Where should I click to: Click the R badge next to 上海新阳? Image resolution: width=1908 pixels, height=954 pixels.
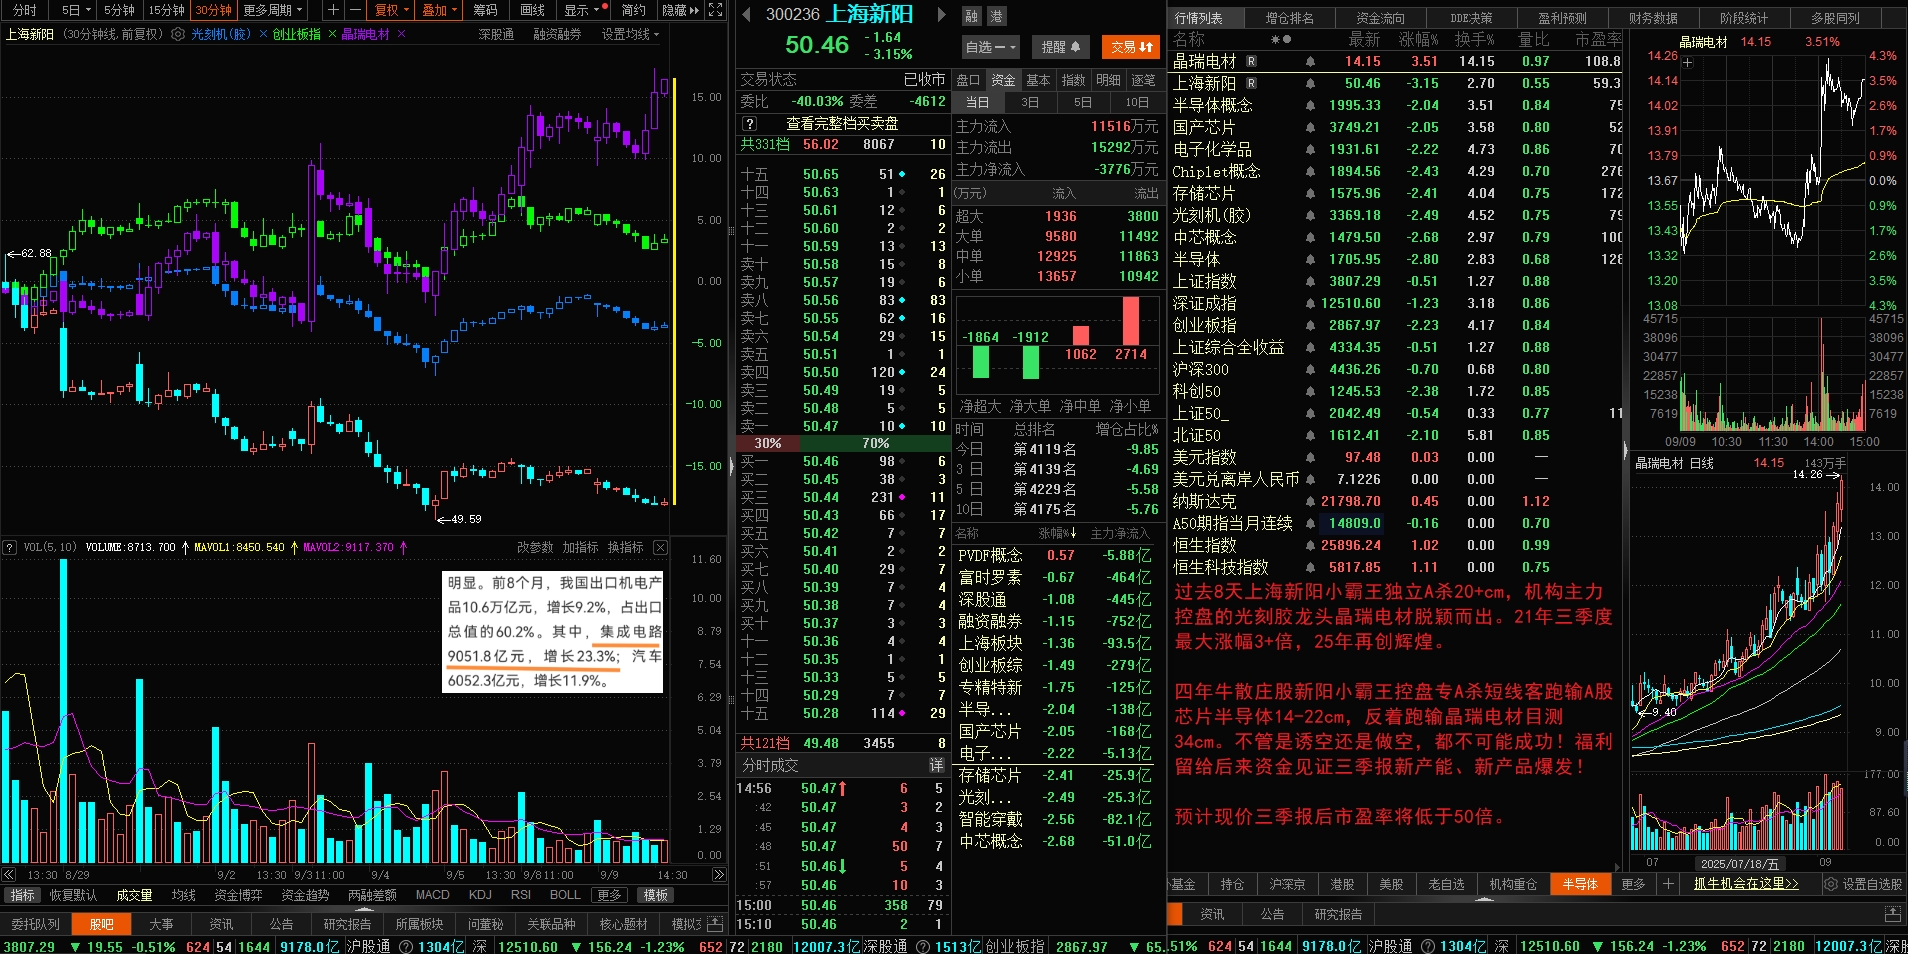pyautogui.click(x=1251, y=84)
